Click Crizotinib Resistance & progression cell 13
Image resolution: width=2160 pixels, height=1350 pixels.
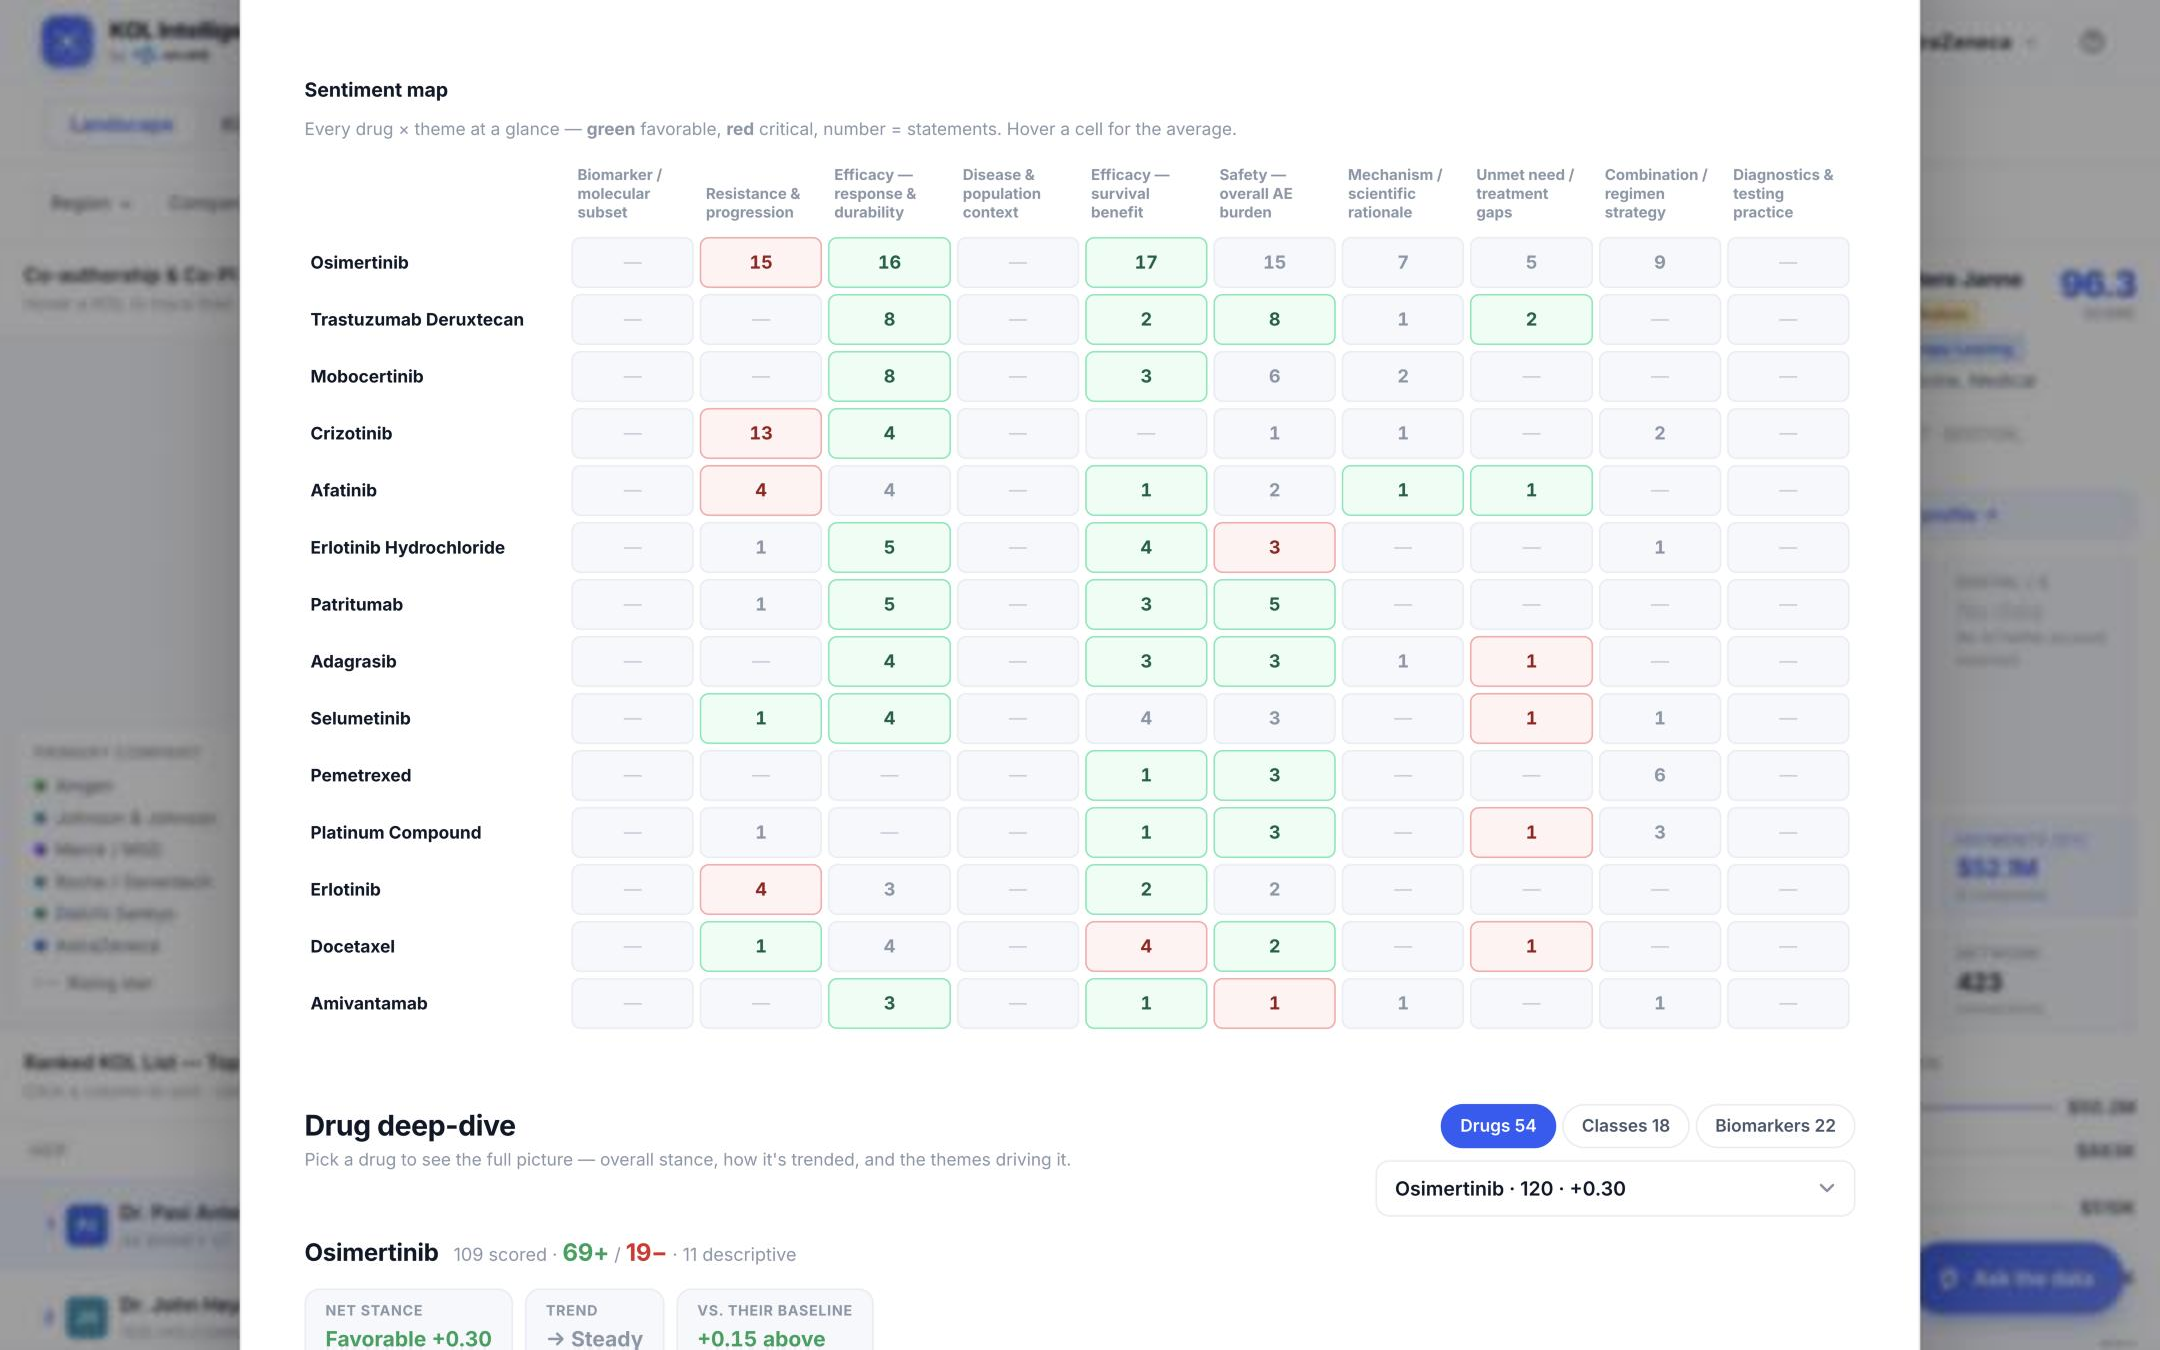[x=760, y=433]
